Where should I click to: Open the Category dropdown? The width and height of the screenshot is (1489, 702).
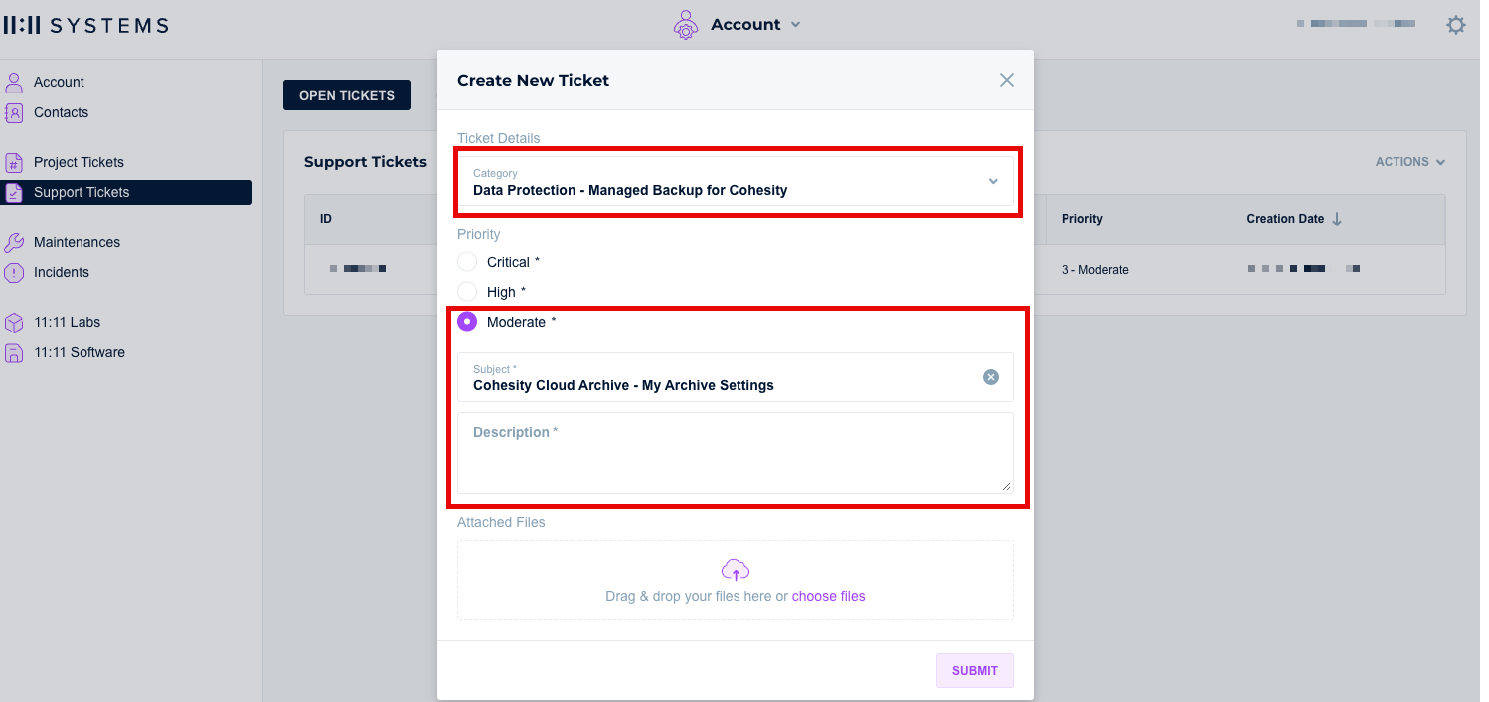click(x=735, y=181)
